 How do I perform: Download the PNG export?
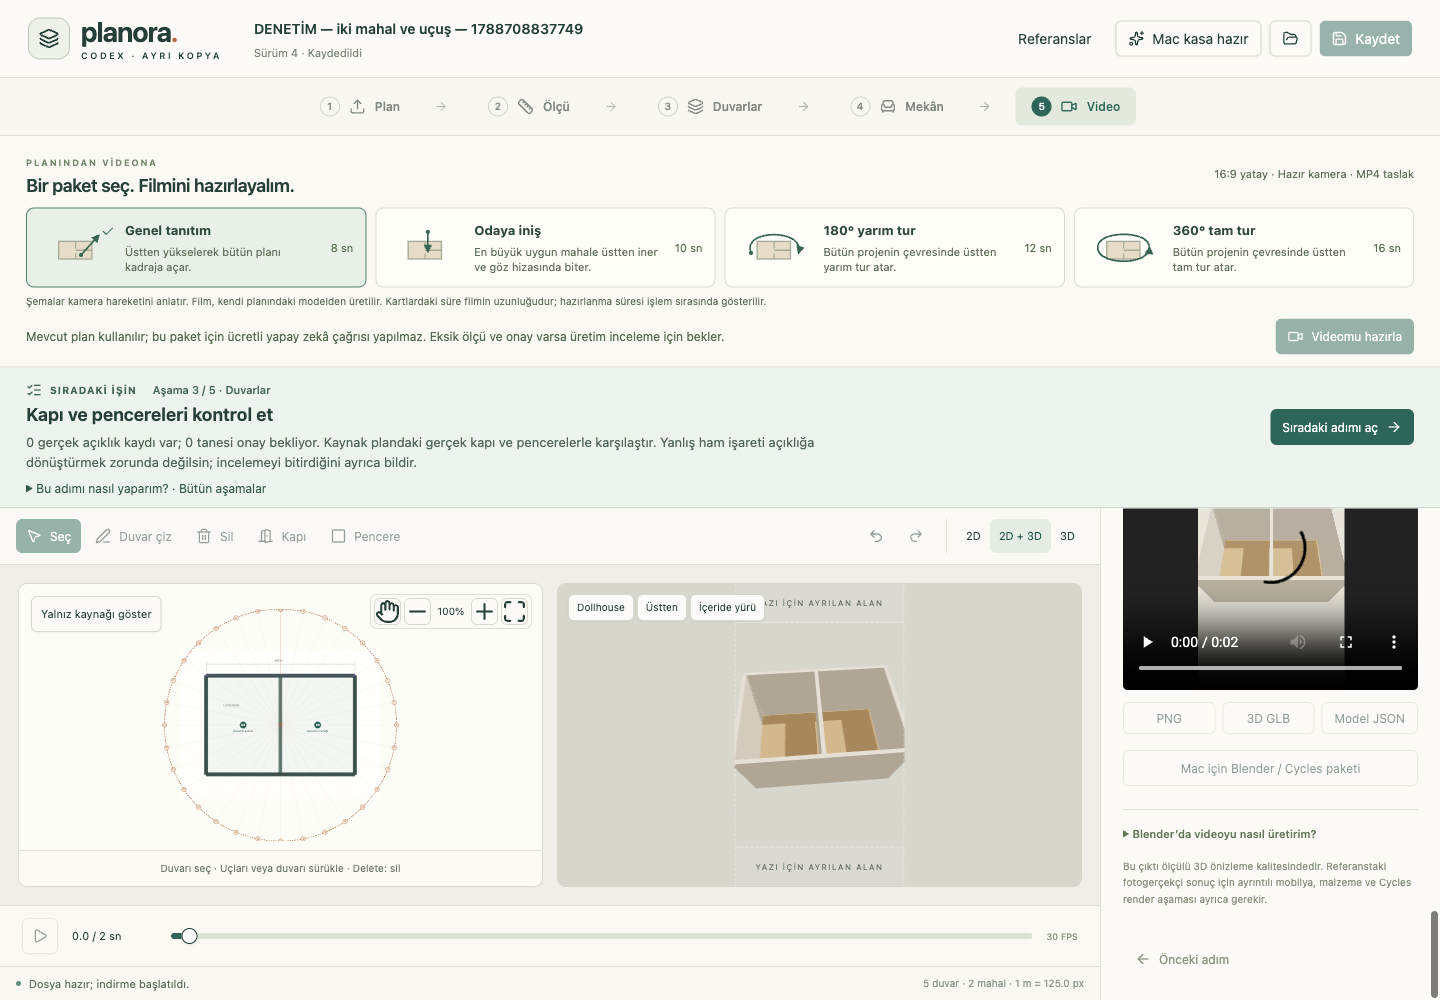(1169, 718)
